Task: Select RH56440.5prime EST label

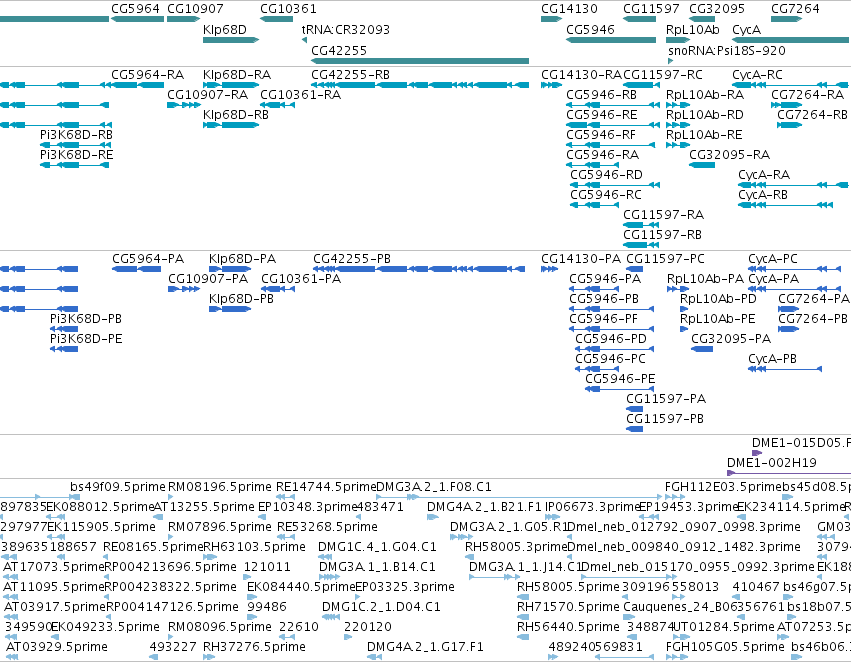Action: click(x=568, y=627)
